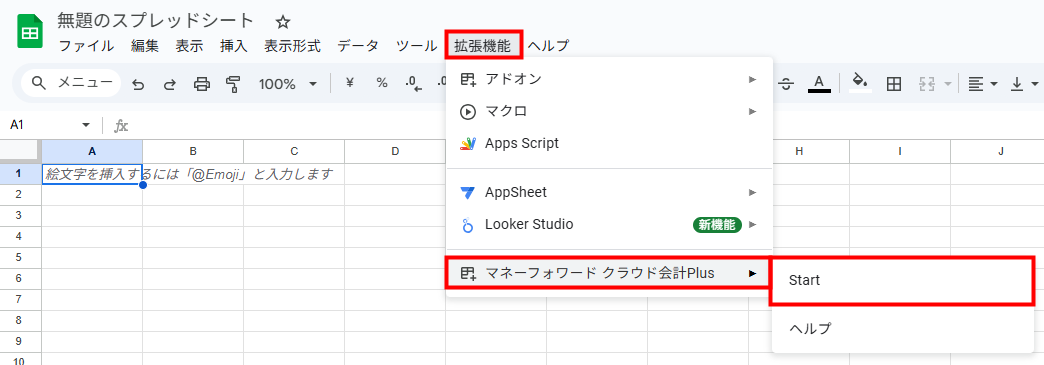The image size is (1044, 365).
Task: Open the 編集 menu
Action: 144,46
